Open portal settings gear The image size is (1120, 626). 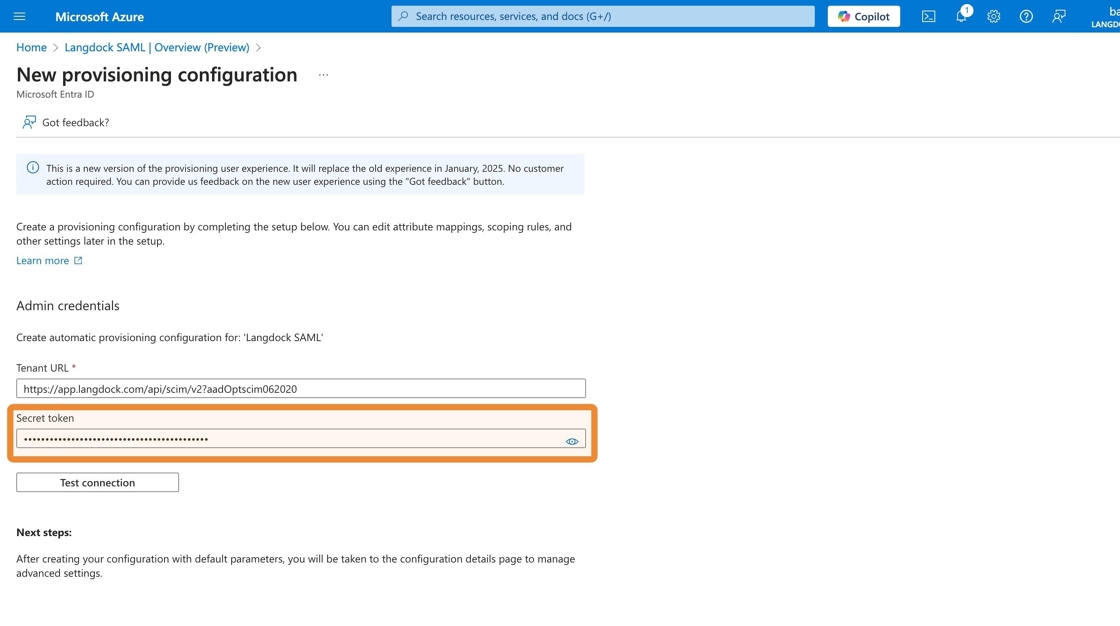pyautogui.click(x=994, y=16)
